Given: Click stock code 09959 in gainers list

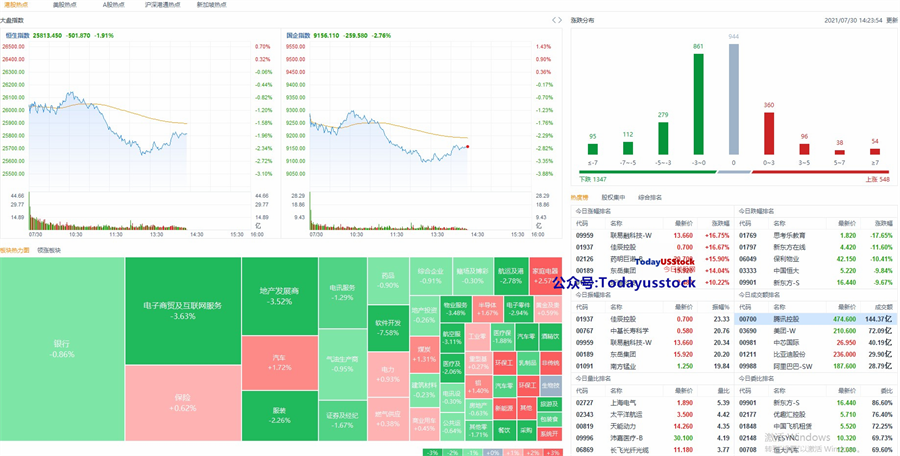Looking at the screenshot, I should [584, 235].
